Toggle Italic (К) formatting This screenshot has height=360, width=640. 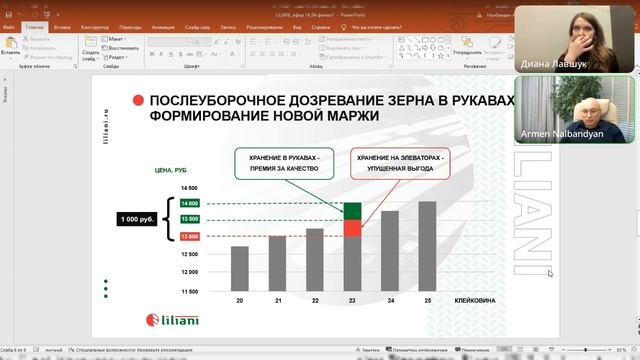click(161, 54)
